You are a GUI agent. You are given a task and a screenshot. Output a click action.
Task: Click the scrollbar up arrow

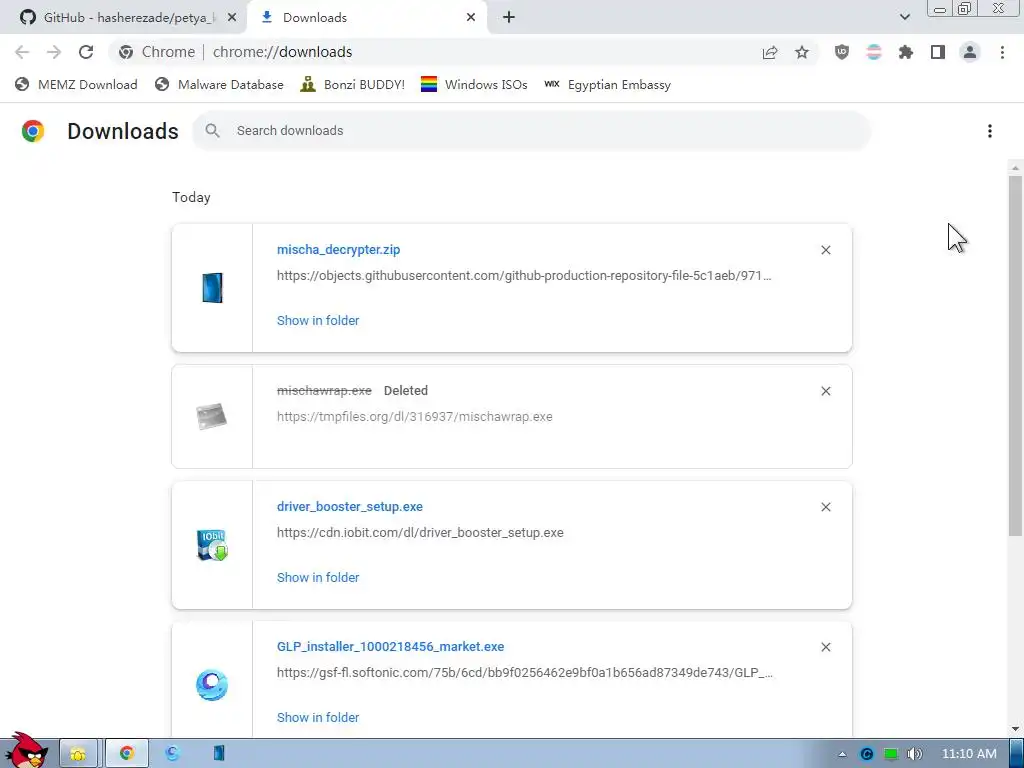tap(1015, 168)
